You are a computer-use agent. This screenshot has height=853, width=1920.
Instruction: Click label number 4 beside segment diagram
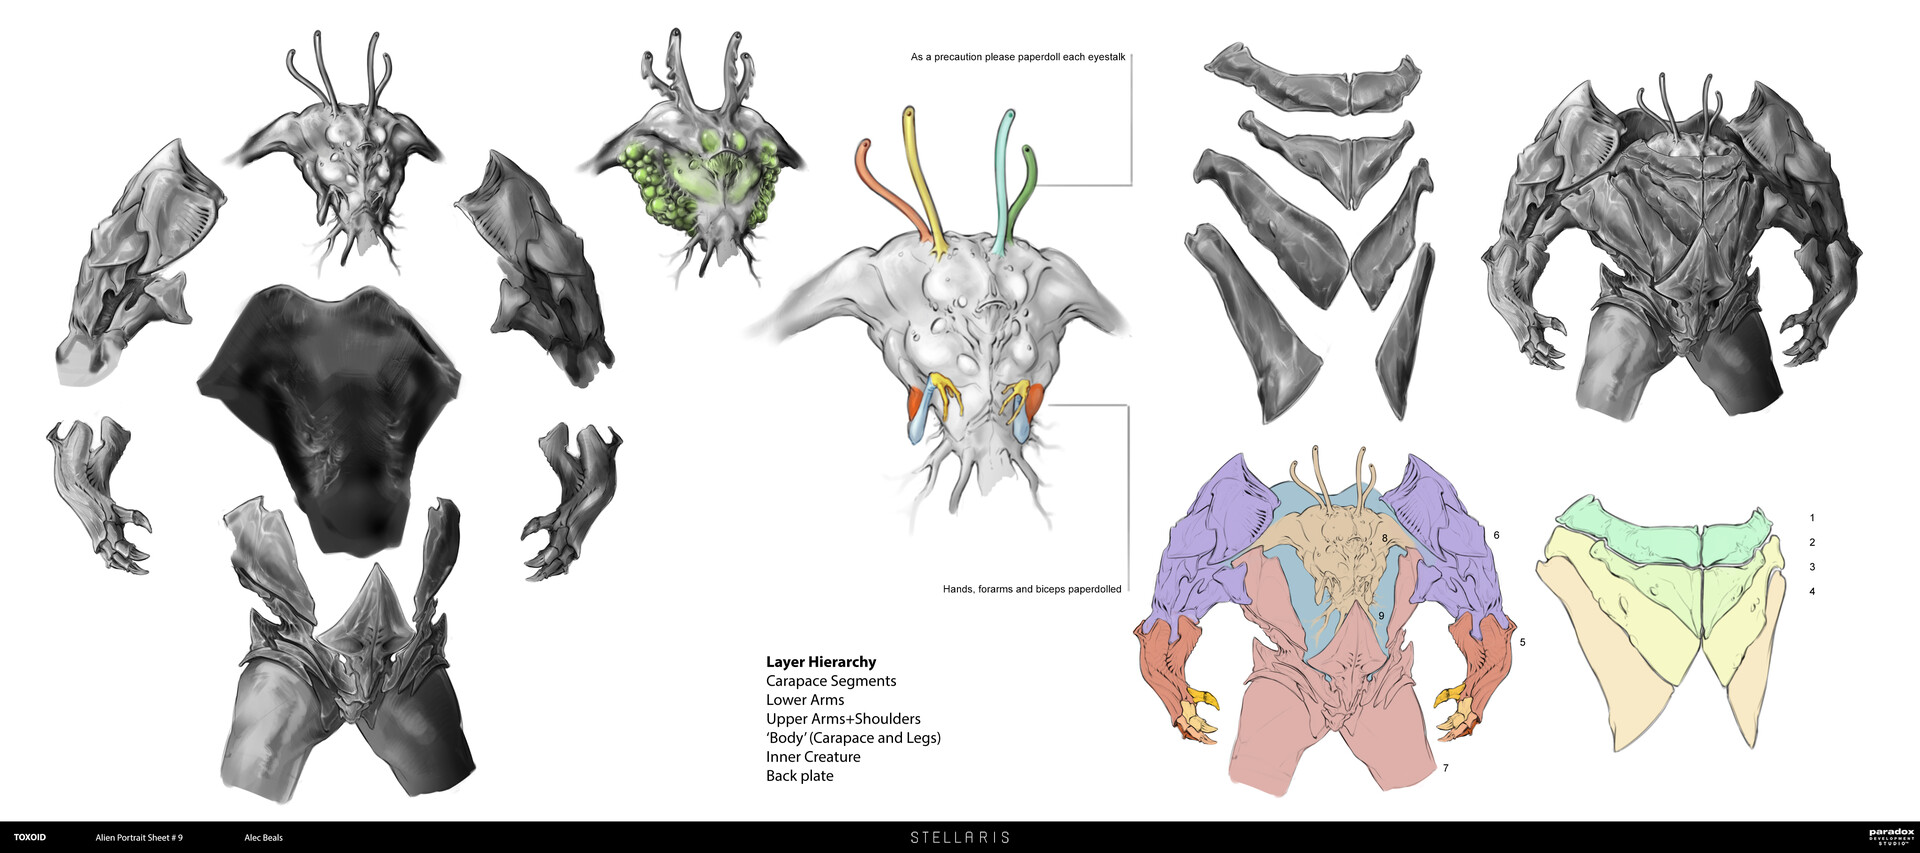click(1812, 591)
